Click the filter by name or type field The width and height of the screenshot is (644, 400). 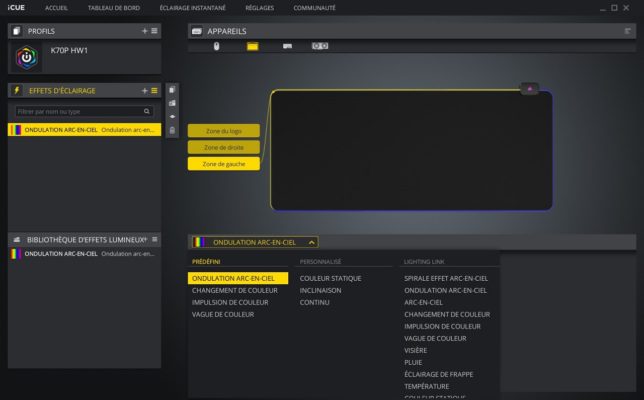[x=84, y=111]
